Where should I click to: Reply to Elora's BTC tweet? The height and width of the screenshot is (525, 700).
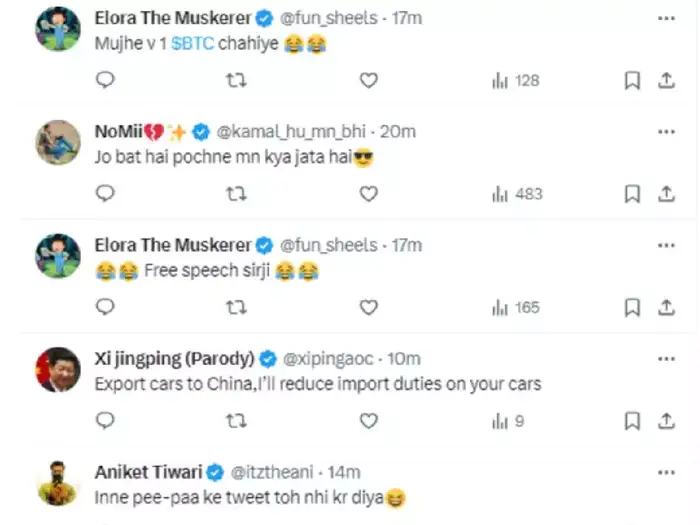[x=105, y=80]
